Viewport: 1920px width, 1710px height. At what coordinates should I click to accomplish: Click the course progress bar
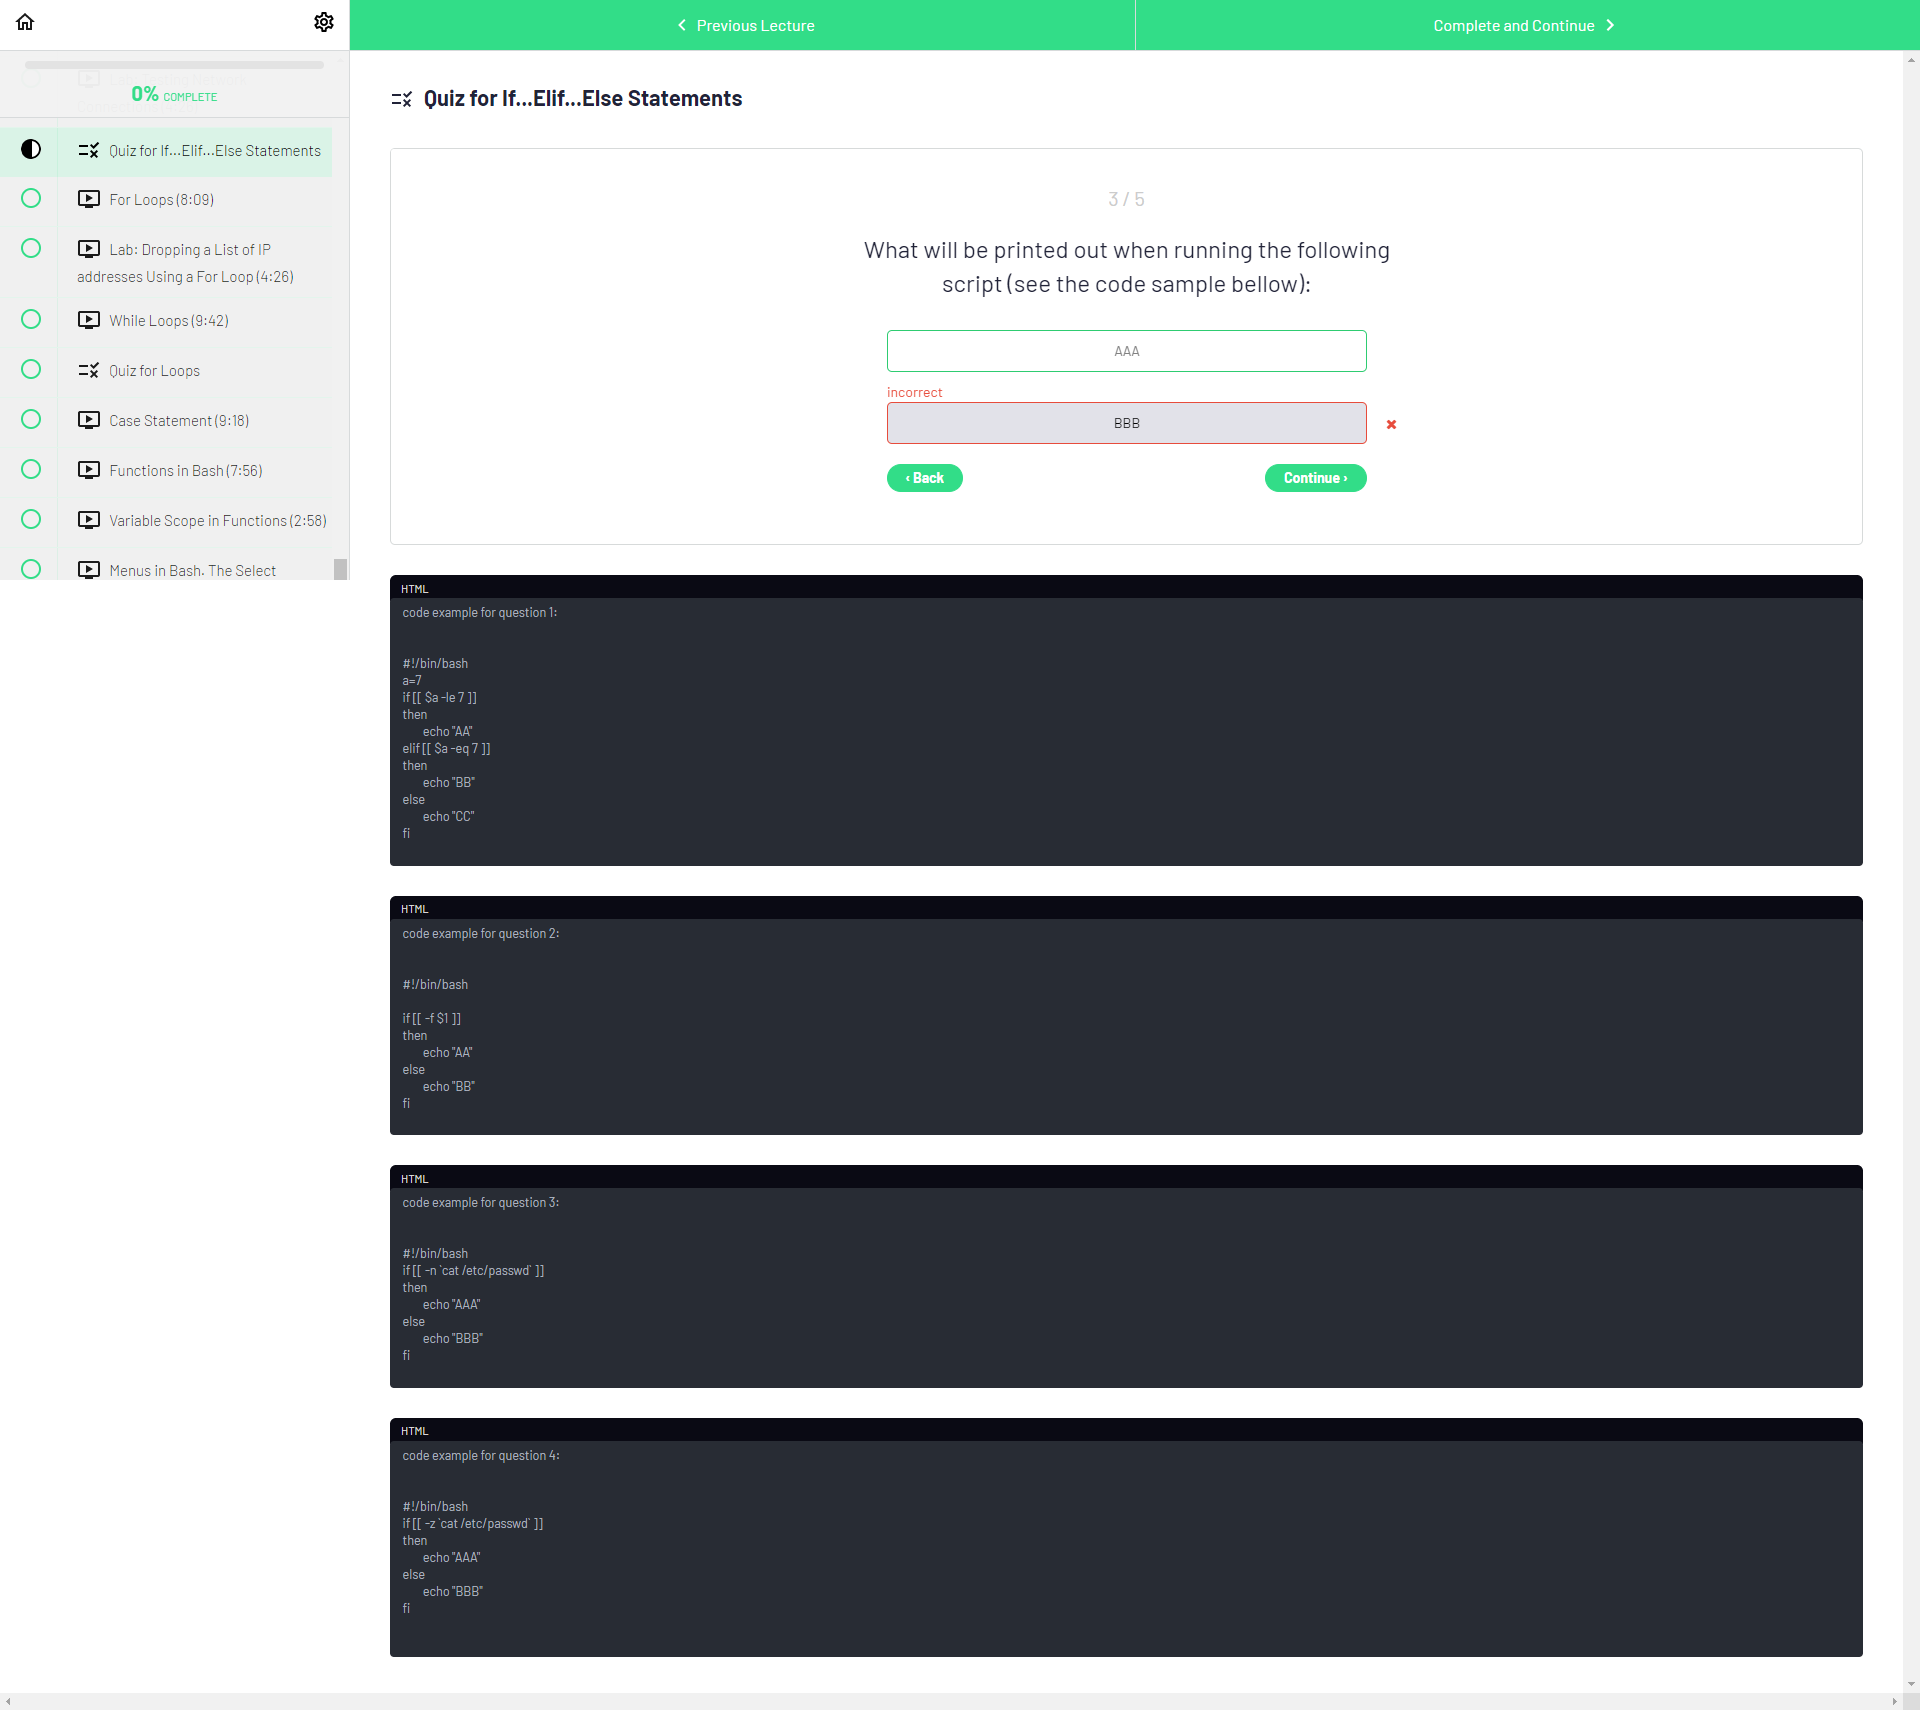174,65
